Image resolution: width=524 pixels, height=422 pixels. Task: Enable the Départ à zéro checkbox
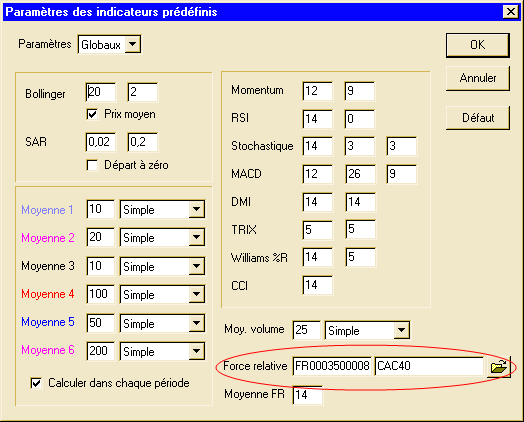[92, 165]
